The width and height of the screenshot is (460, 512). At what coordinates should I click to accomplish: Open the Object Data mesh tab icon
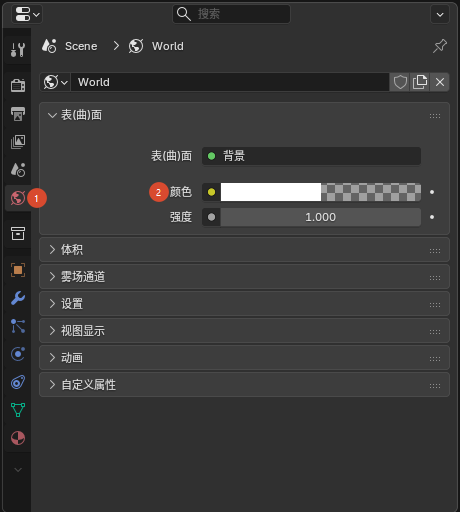18,410
